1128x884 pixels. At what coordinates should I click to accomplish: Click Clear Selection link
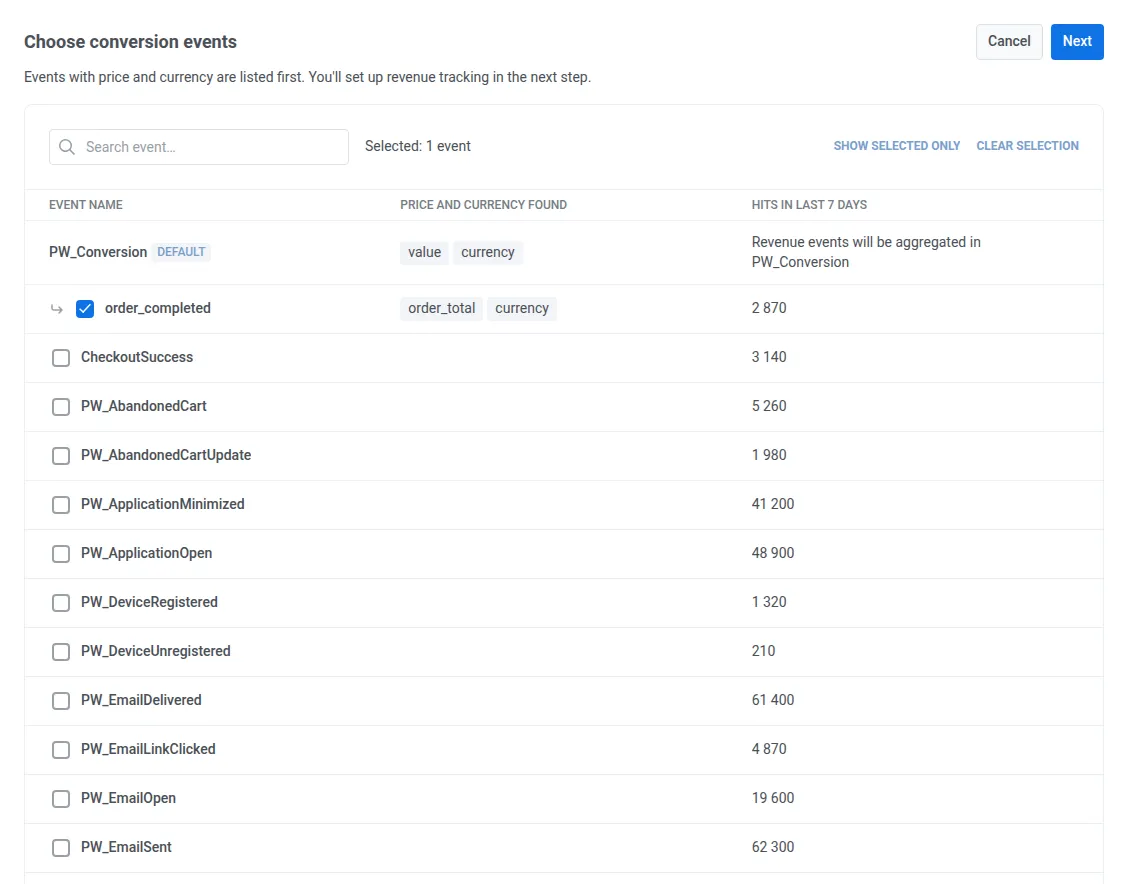pos(1027,146)
